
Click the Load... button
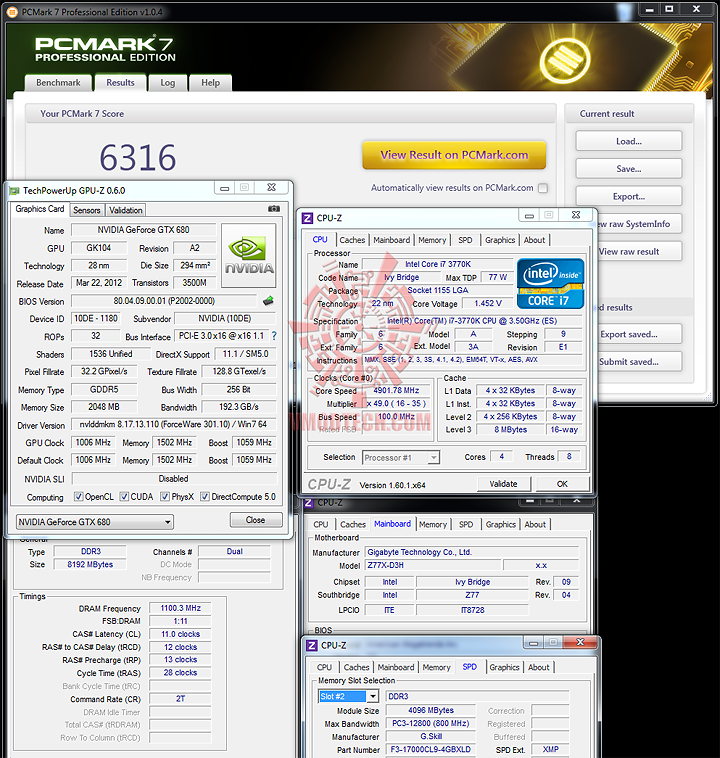[629, 141]
